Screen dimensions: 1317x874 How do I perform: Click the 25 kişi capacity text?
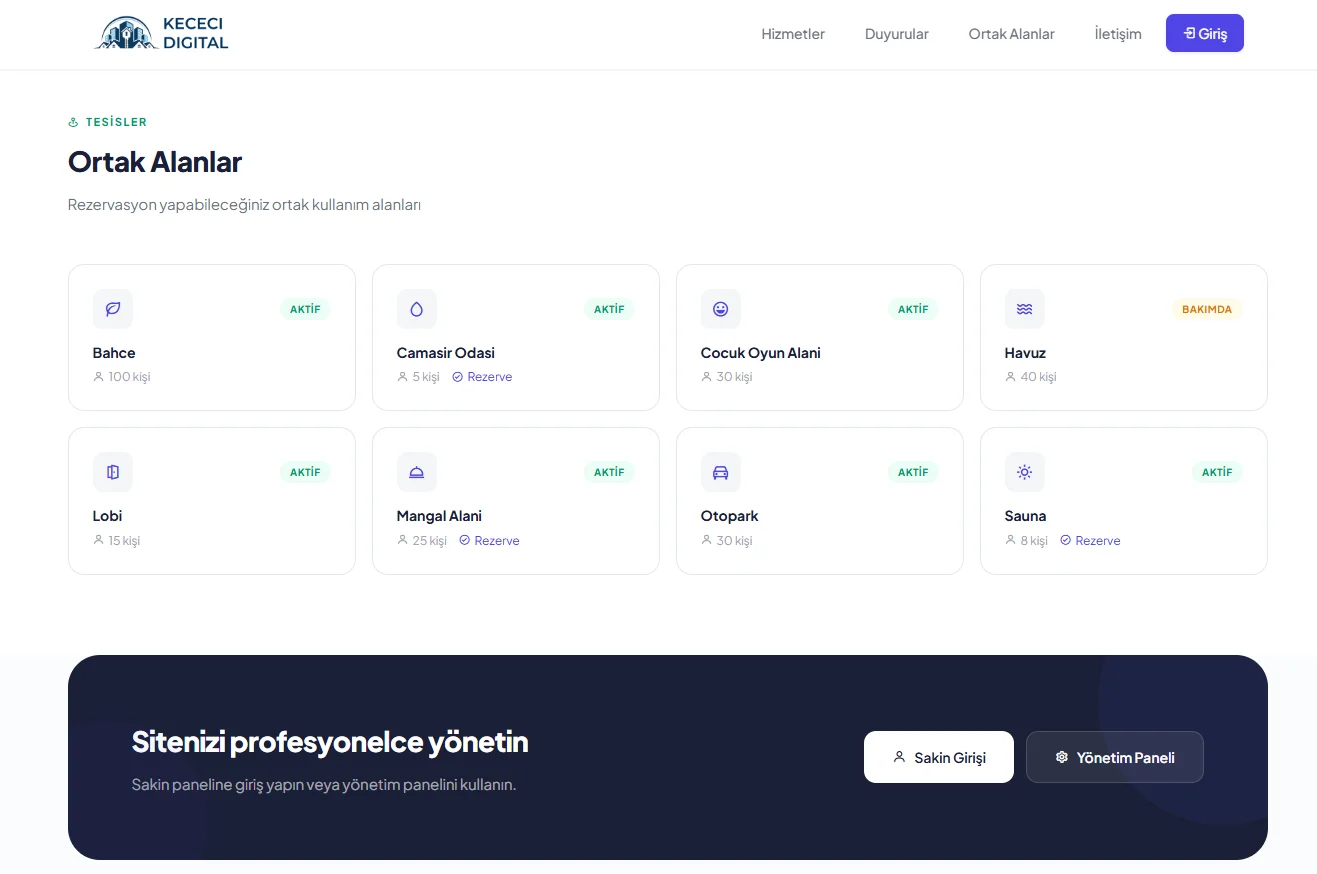click(422, 541)
